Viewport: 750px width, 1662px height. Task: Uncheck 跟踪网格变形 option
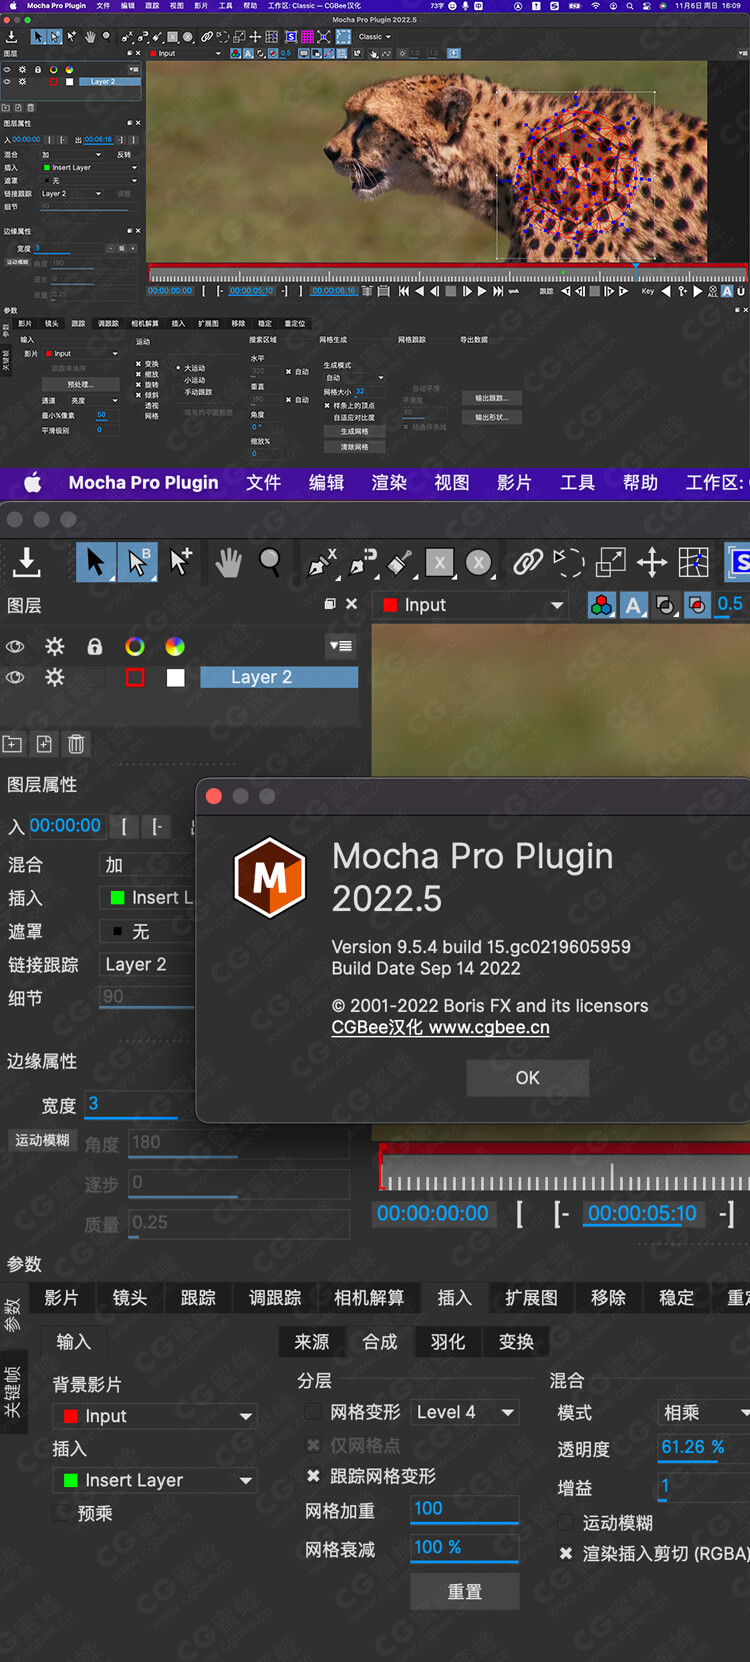(313, 1476)
